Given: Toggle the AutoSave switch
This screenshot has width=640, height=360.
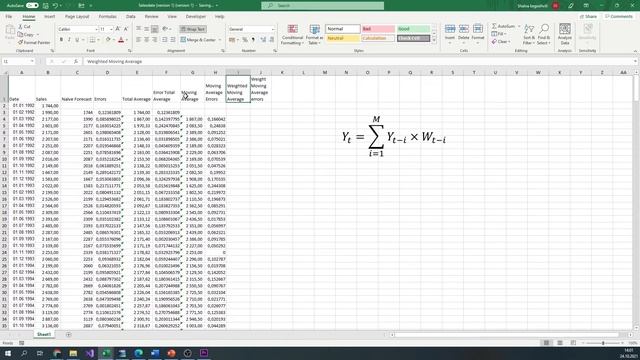Looking at the screenshot, I should (32, 6).
